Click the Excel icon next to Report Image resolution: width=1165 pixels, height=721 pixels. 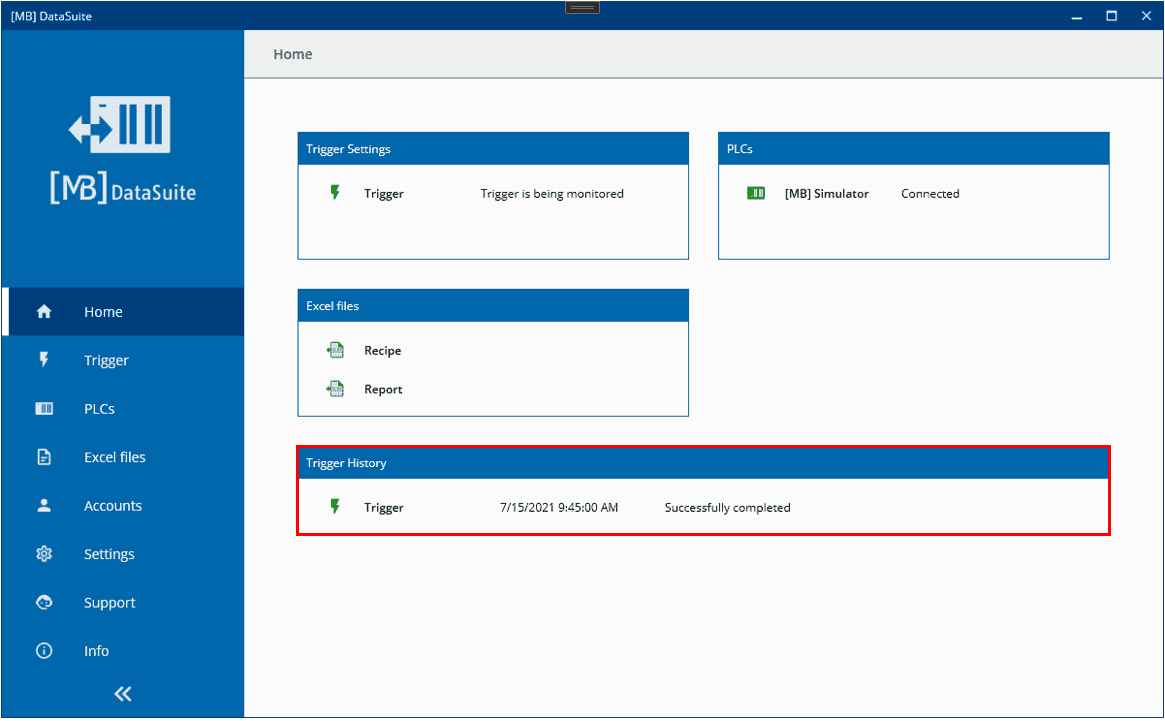coord(335,389)
